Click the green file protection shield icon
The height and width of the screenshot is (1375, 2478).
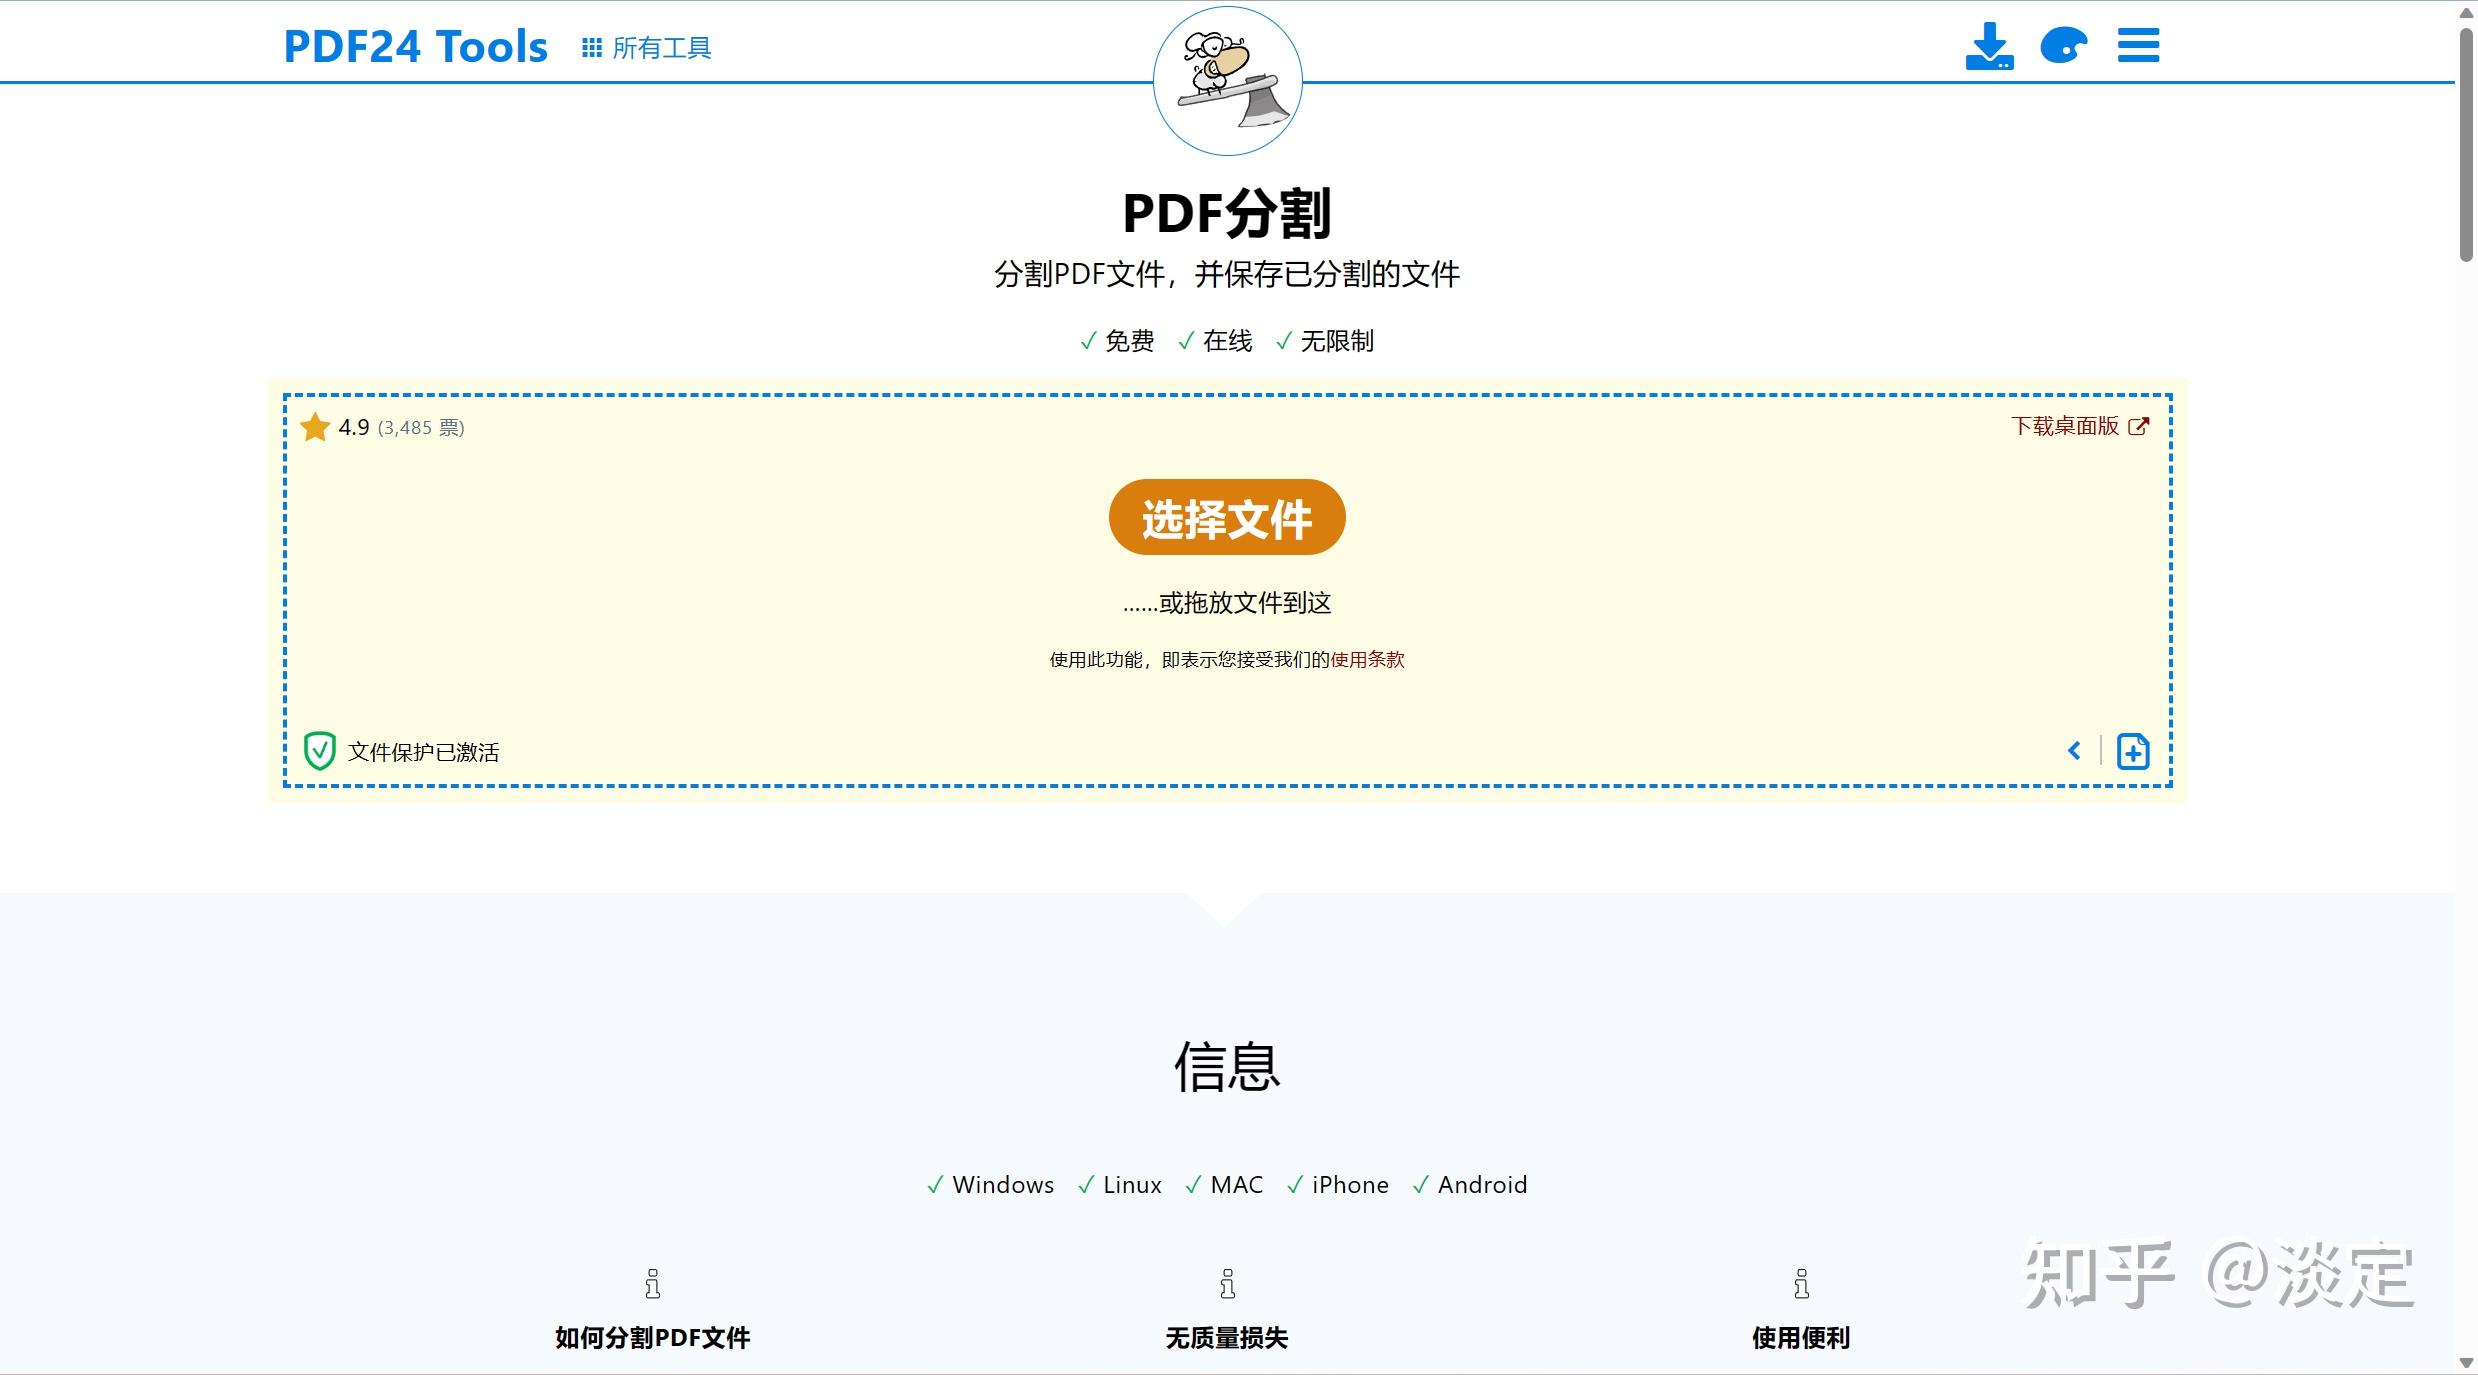[x=319, y=751]
